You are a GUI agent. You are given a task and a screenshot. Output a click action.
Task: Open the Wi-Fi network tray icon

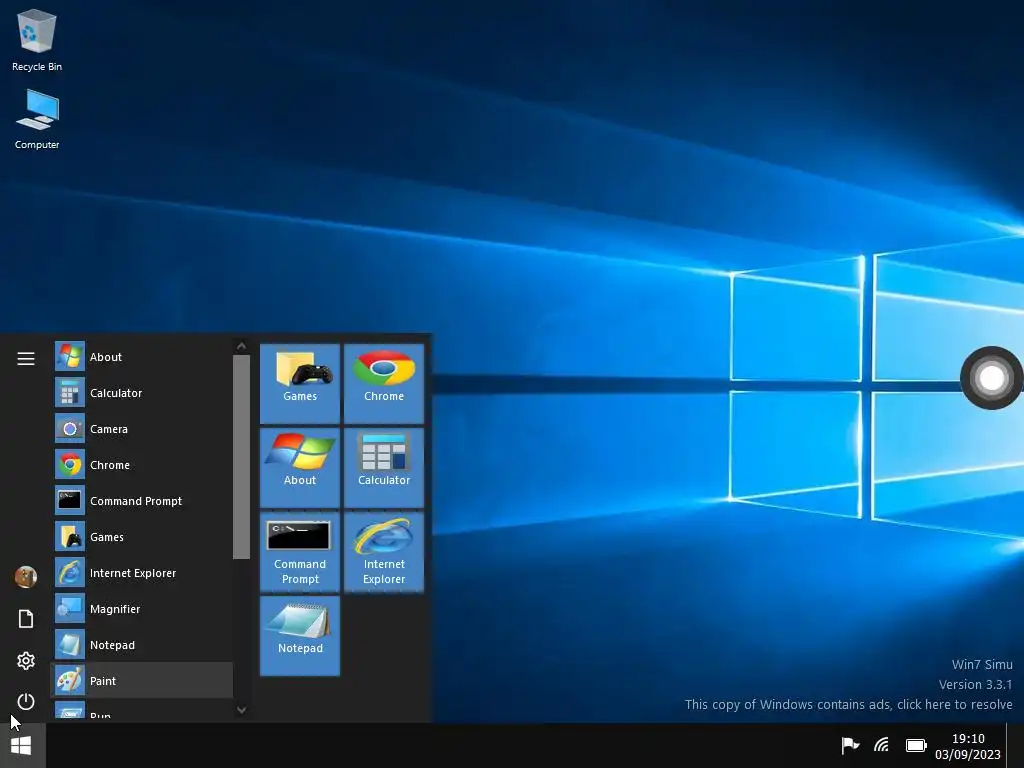click(x=882, y=745)
